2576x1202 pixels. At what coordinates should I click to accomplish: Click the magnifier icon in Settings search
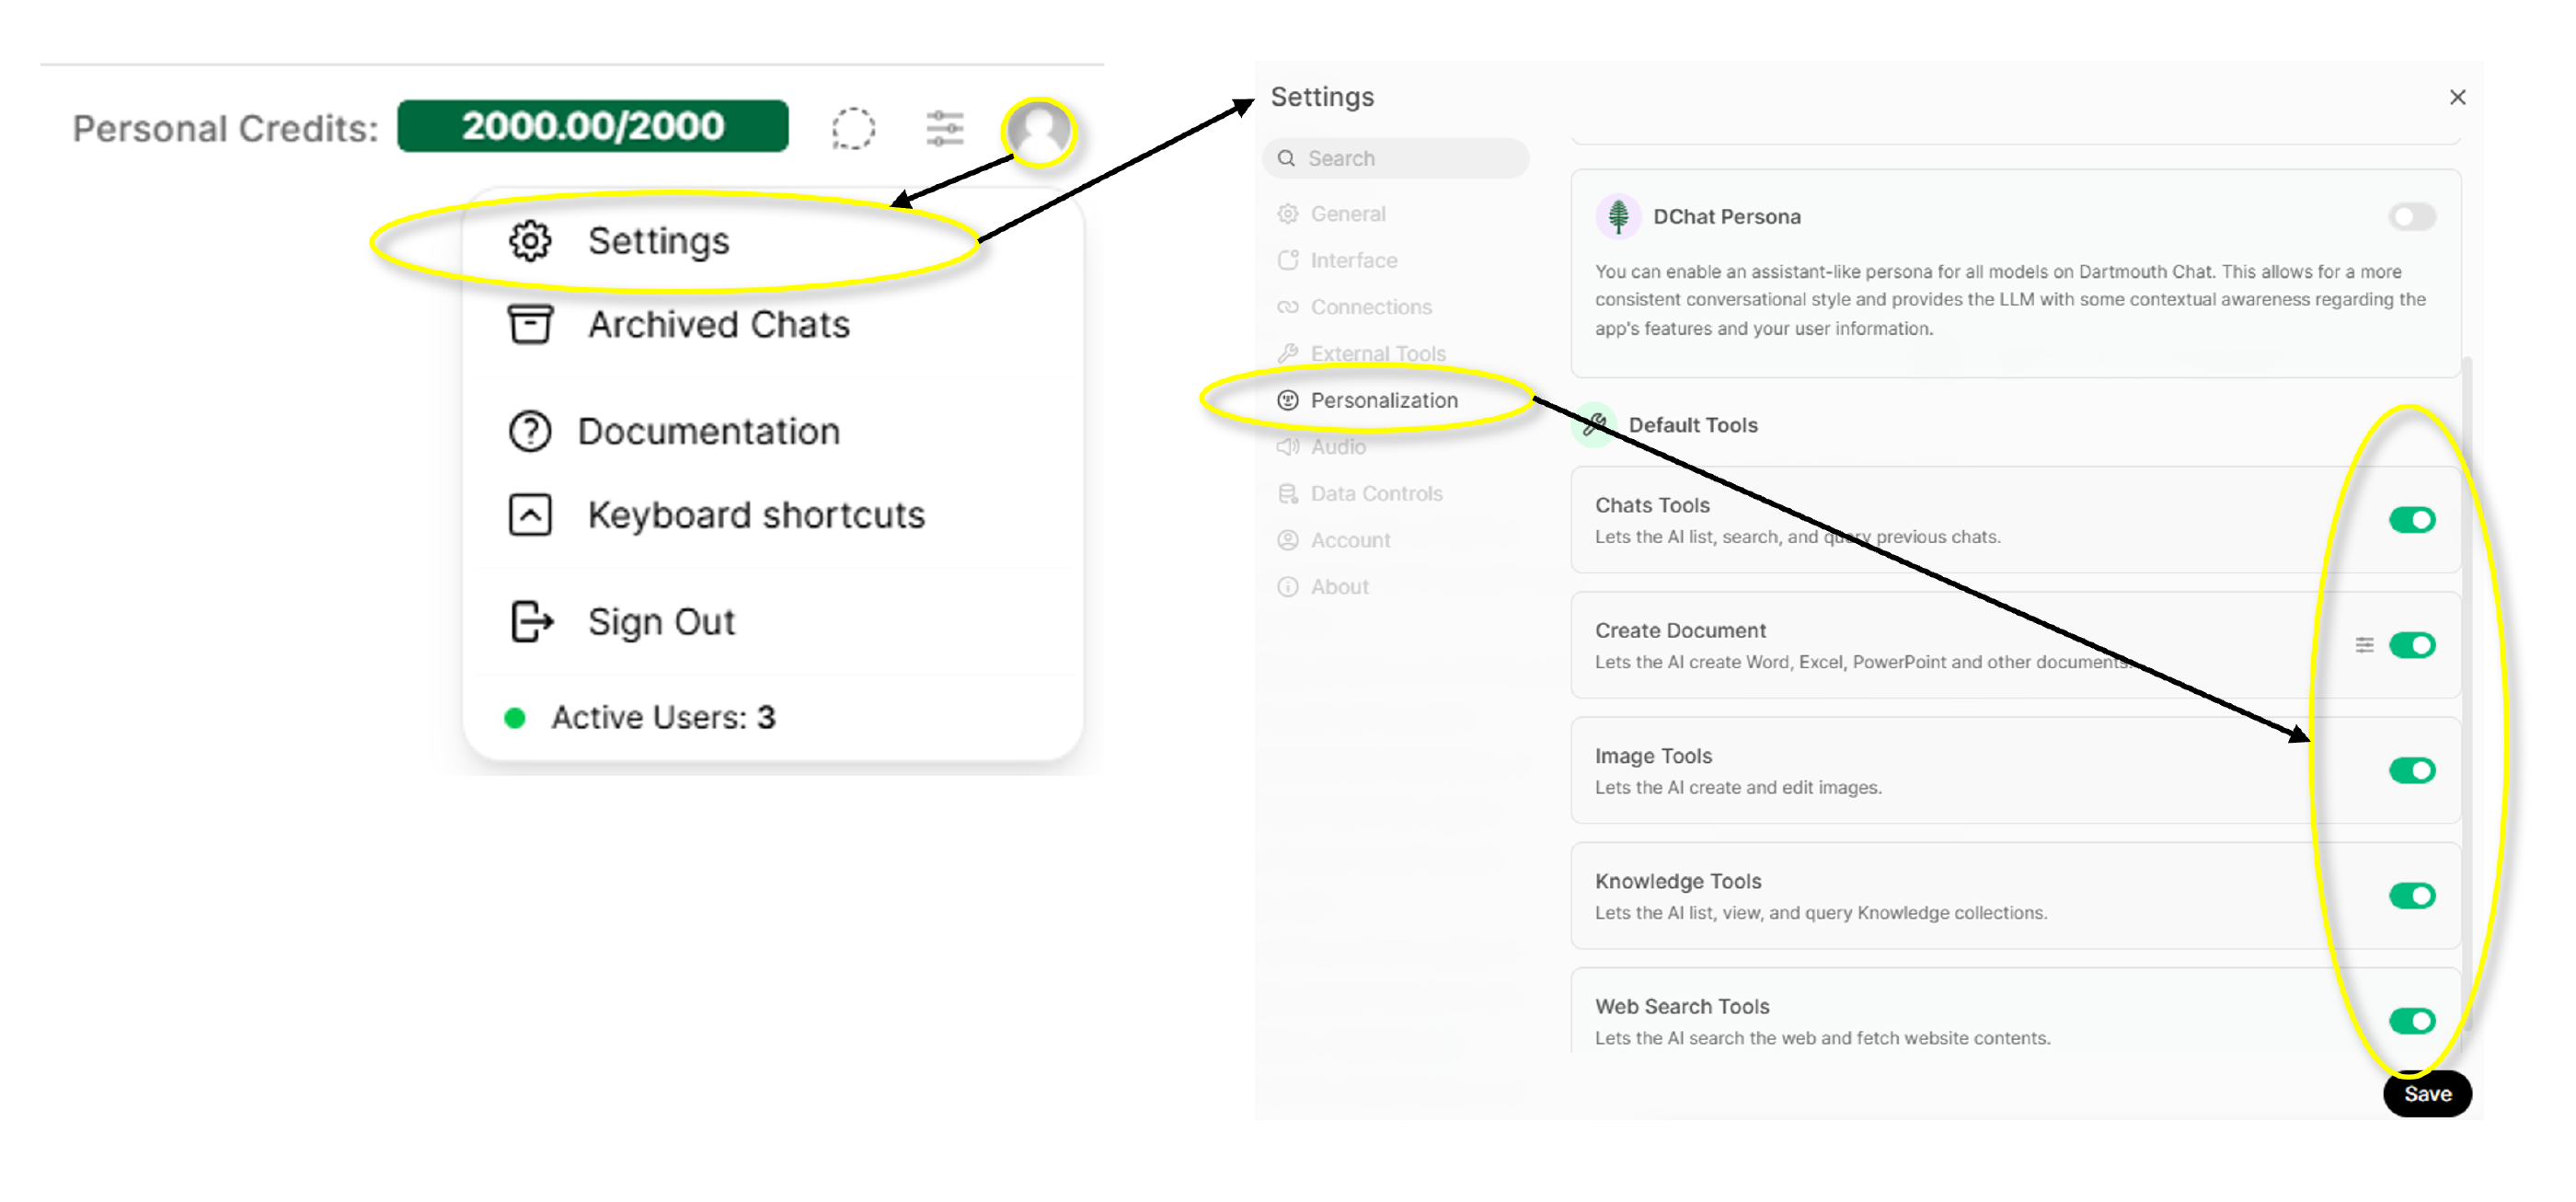(1287, 158)
